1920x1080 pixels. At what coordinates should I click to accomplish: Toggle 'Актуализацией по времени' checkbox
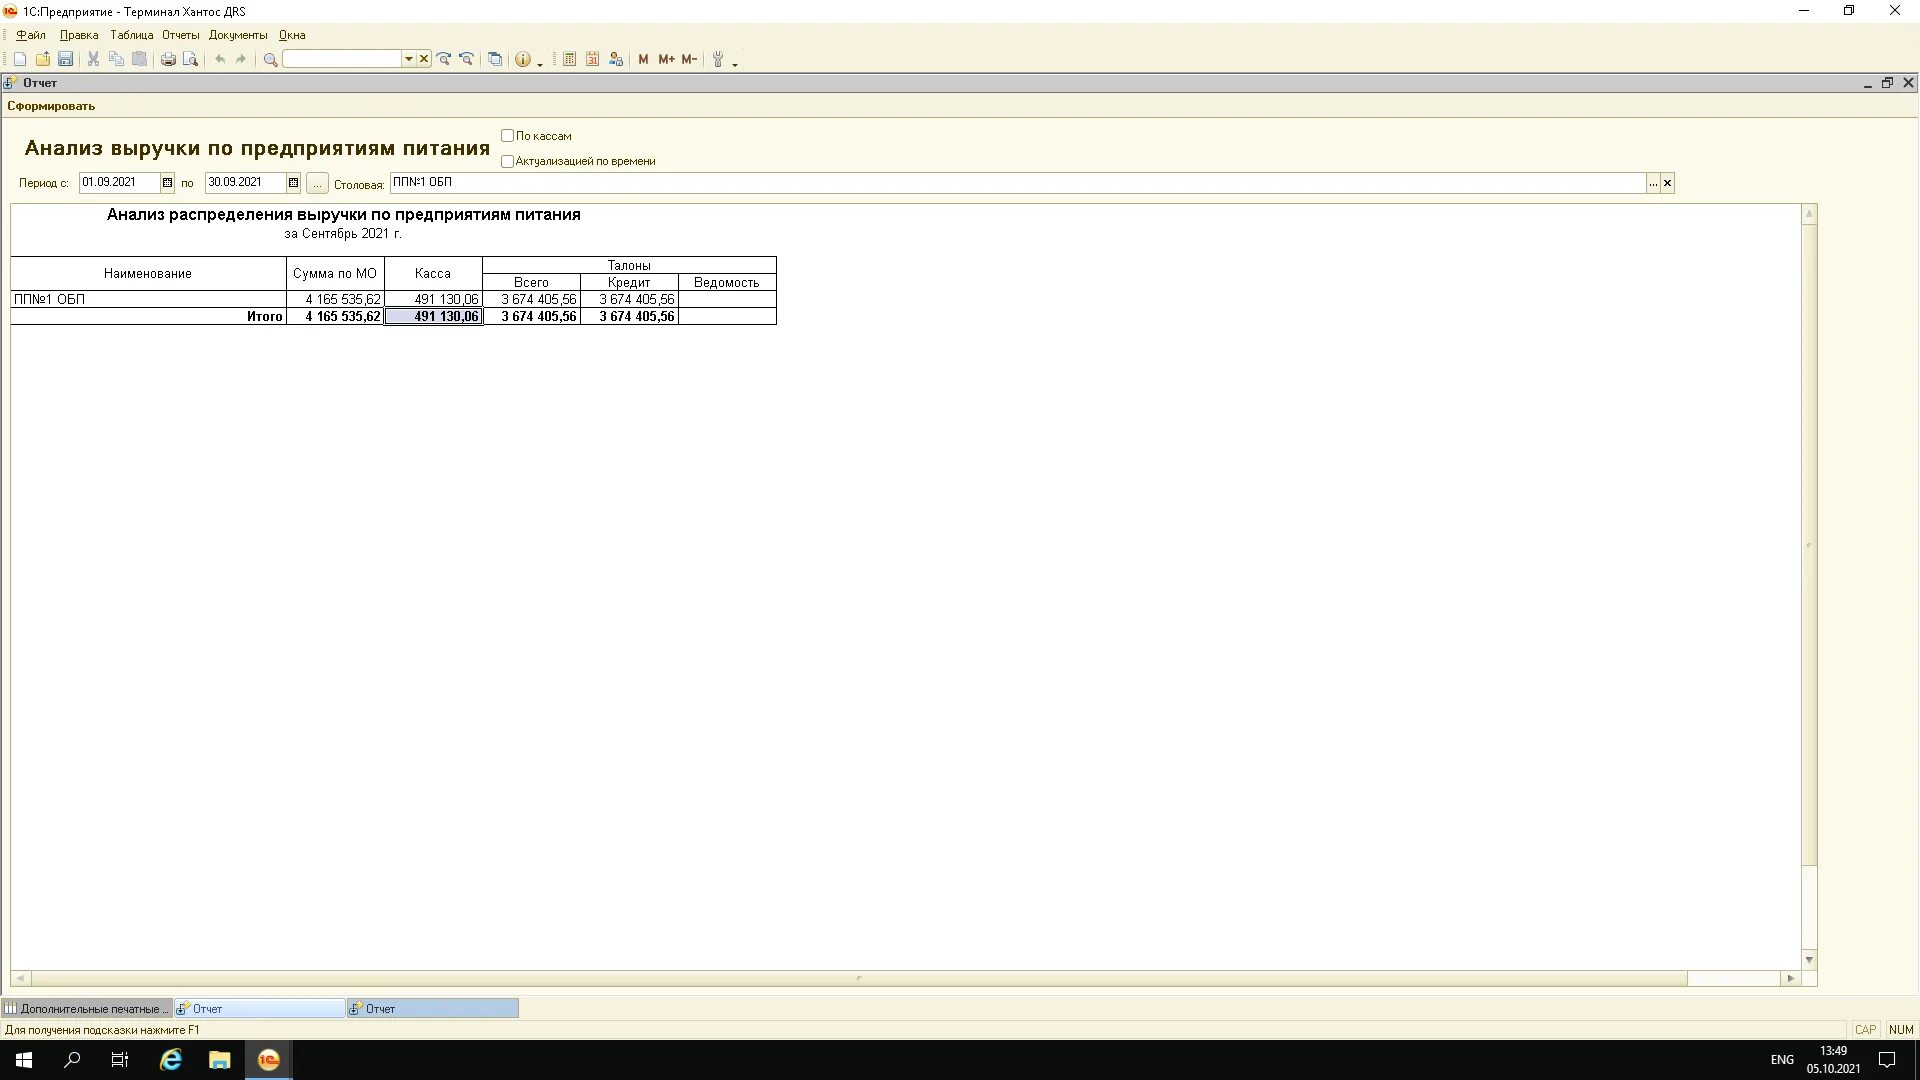coord(507,161)
